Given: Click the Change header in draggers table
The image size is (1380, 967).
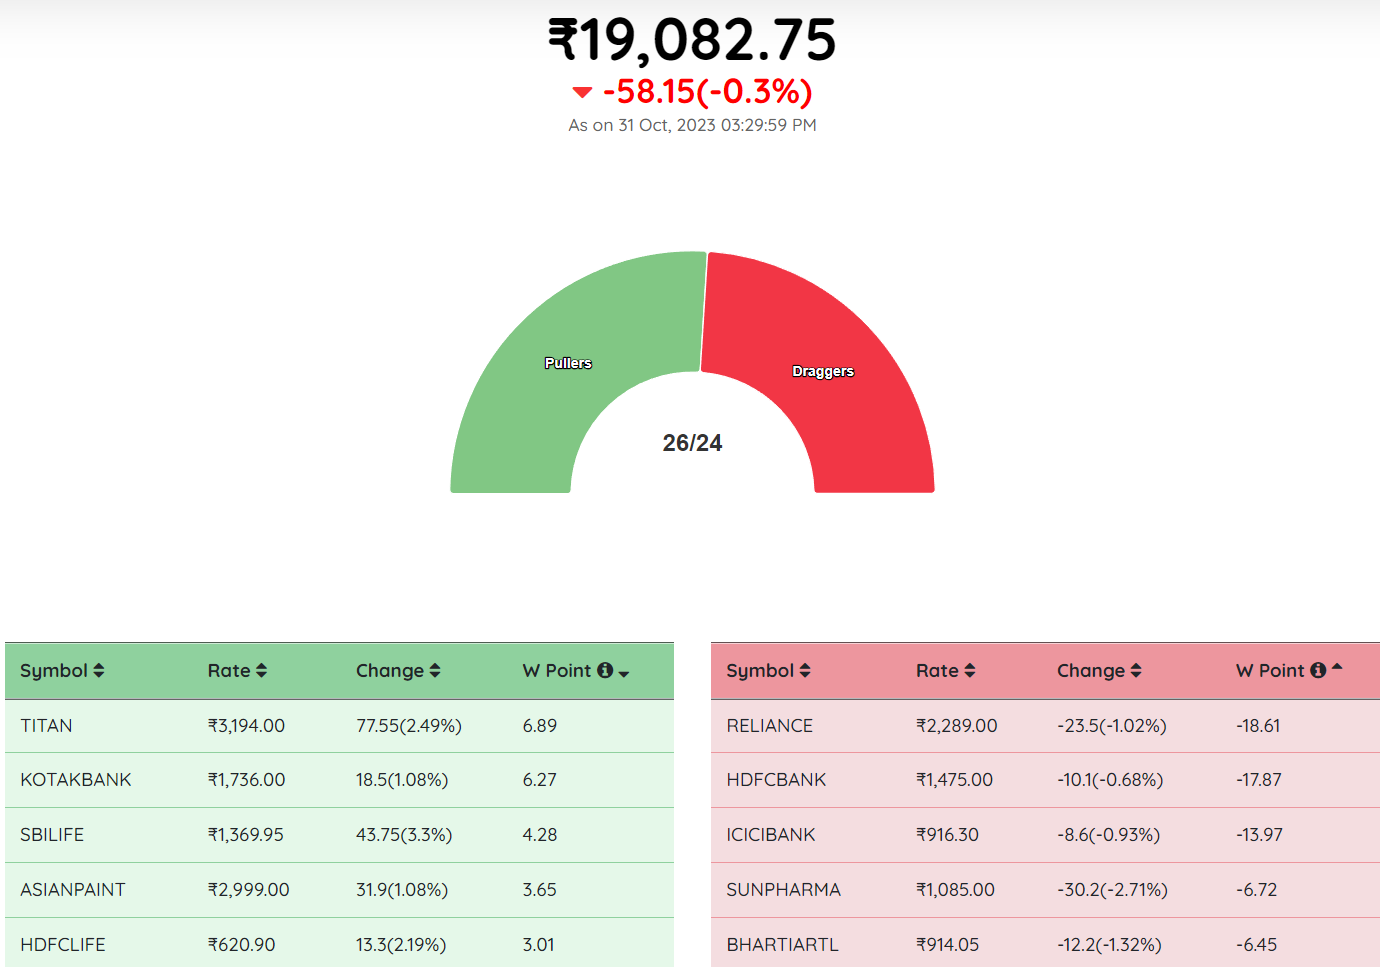Looking at the screenshot, I should [x=1091, y=671].
